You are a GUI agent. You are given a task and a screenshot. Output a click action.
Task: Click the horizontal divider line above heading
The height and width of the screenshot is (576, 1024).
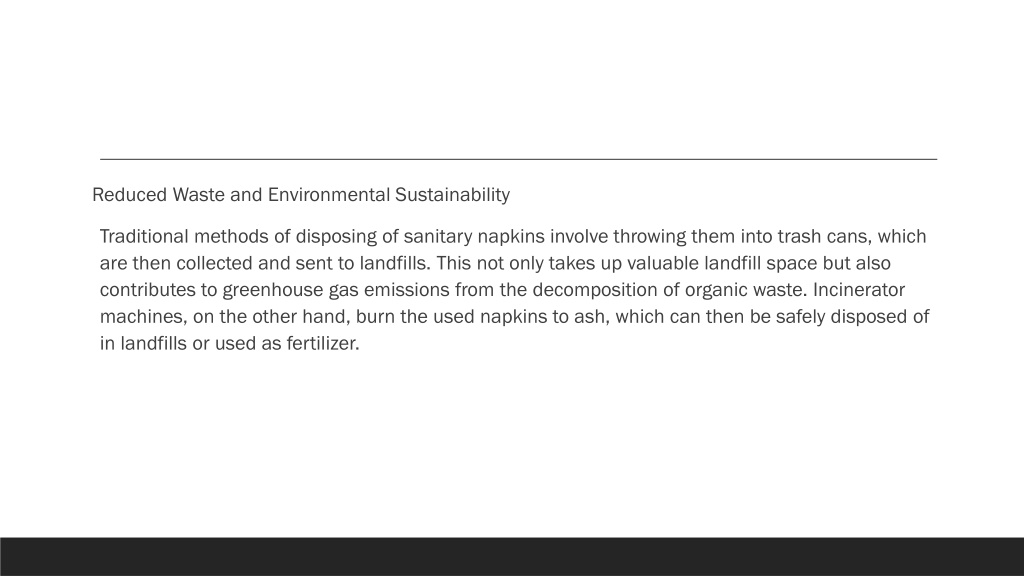(519, 159)
